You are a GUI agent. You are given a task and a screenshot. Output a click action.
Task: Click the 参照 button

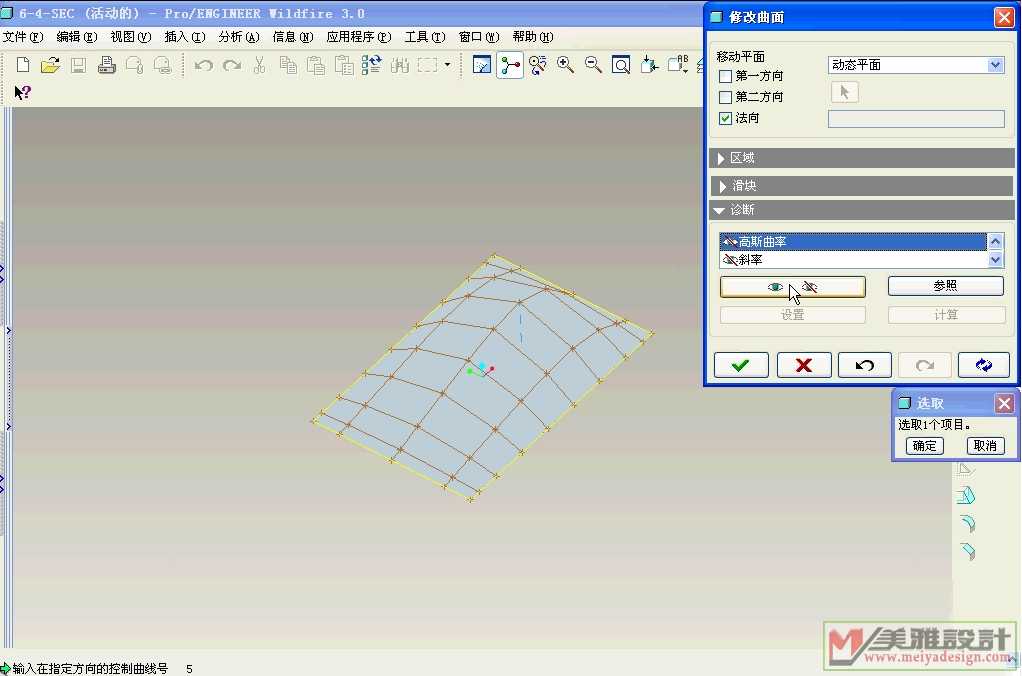(945, 286)
